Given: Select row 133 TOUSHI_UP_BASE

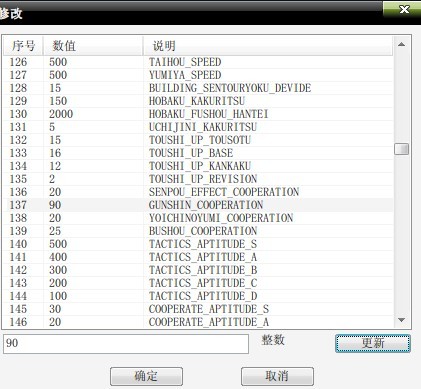Looking at the screenshot, I should 198,153.
